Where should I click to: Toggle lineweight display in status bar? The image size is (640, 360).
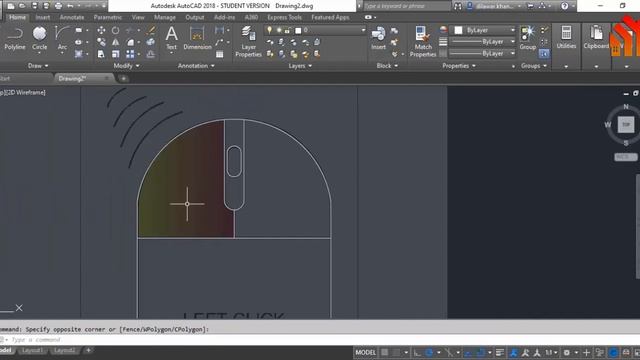(x=500, y=352)
